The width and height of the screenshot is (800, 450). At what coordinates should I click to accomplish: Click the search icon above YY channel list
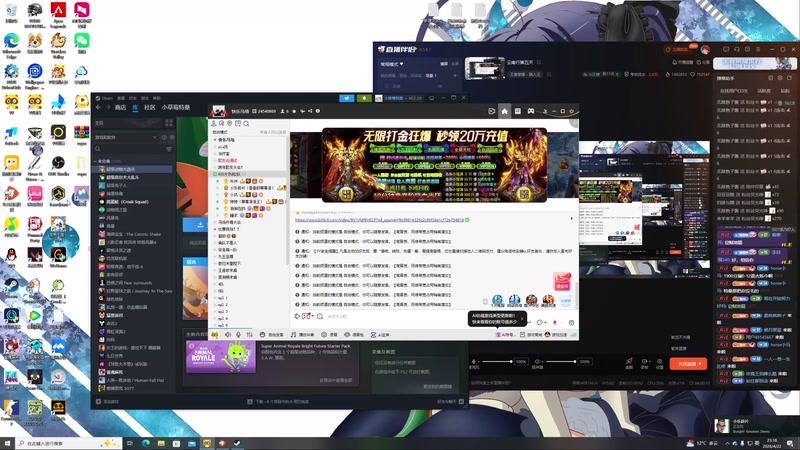246,123
